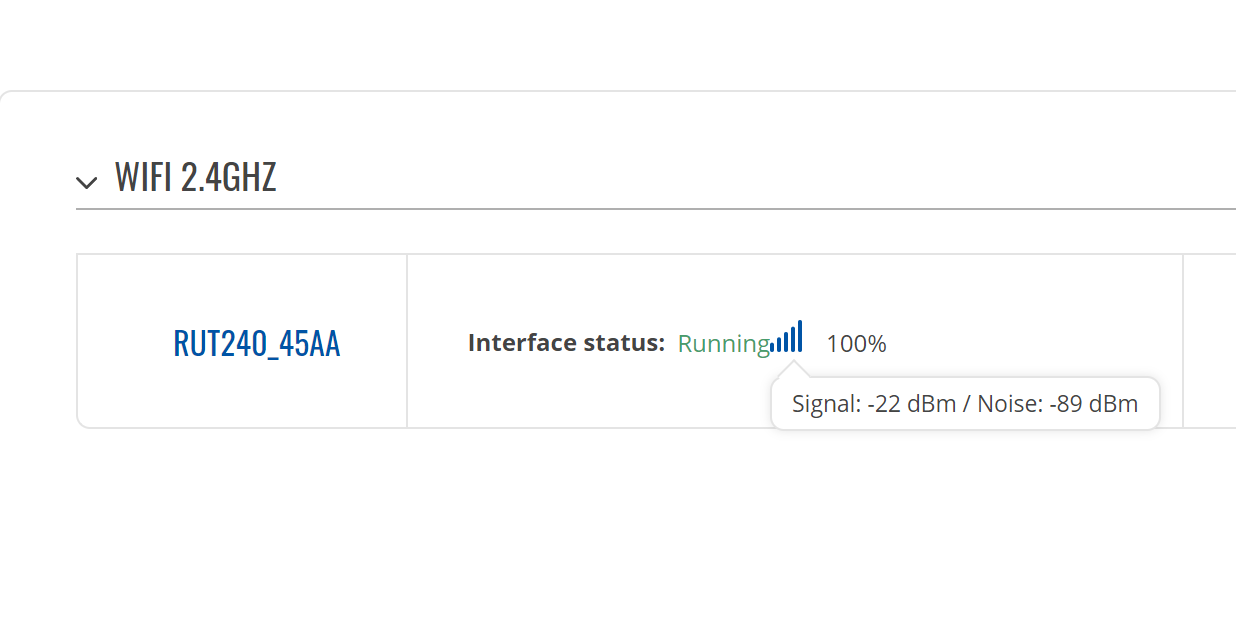The width and height of the screenshot is (1236, 618).
Task: Click the signal strength bars icon
Action: [787, 337]
